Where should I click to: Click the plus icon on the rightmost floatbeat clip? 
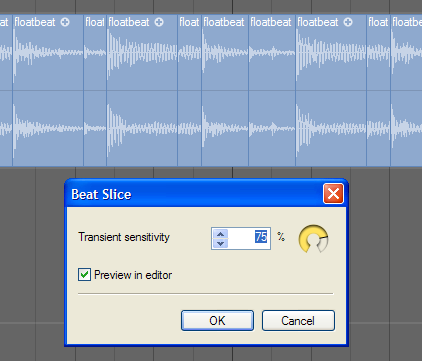tap(348, 22)
